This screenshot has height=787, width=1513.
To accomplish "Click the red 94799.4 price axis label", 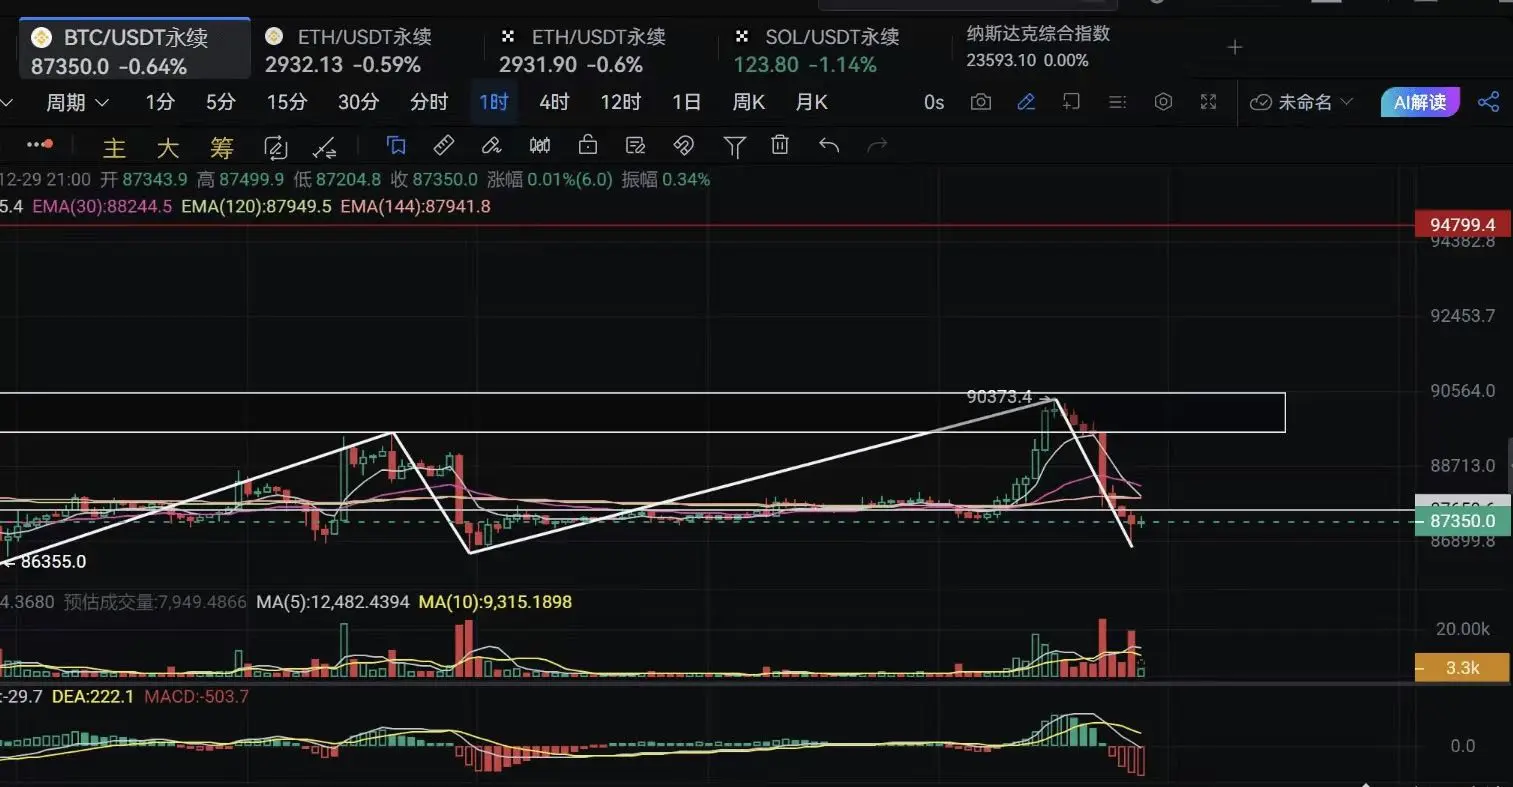I will point(1462,225).
